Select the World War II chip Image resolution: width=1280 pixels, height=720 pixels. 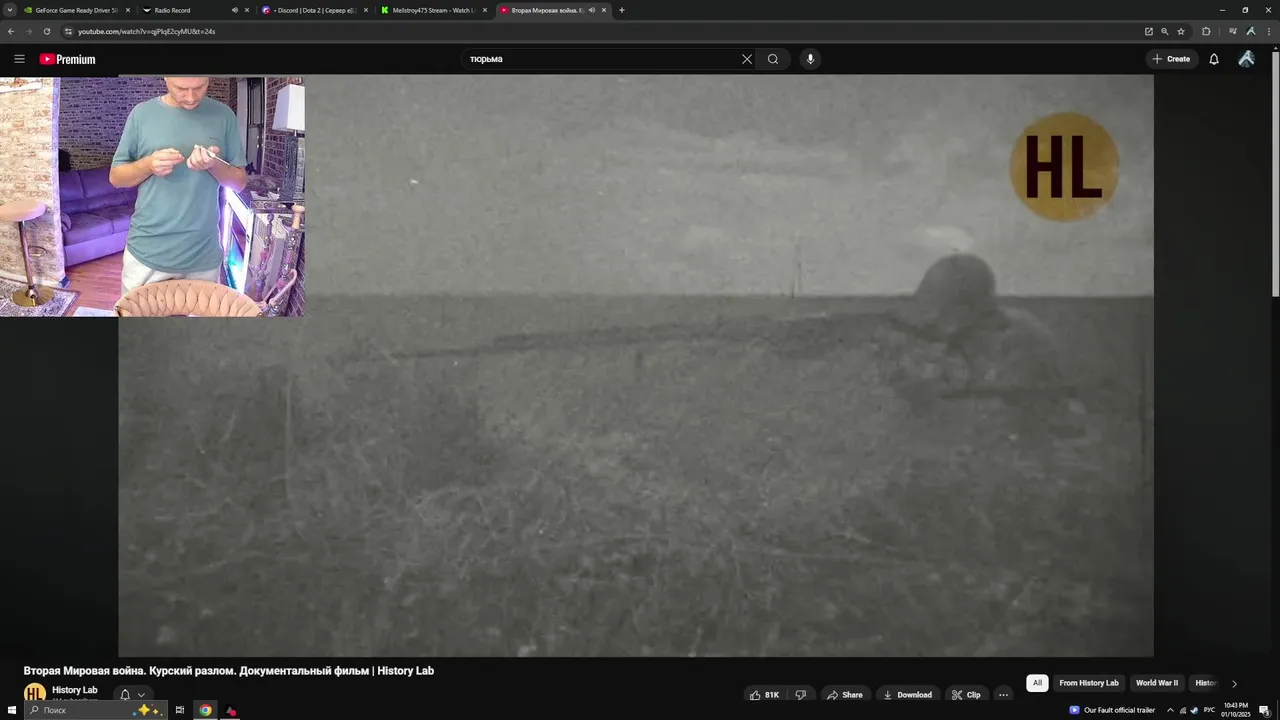pyautogui.click(x=1157, y=683)
